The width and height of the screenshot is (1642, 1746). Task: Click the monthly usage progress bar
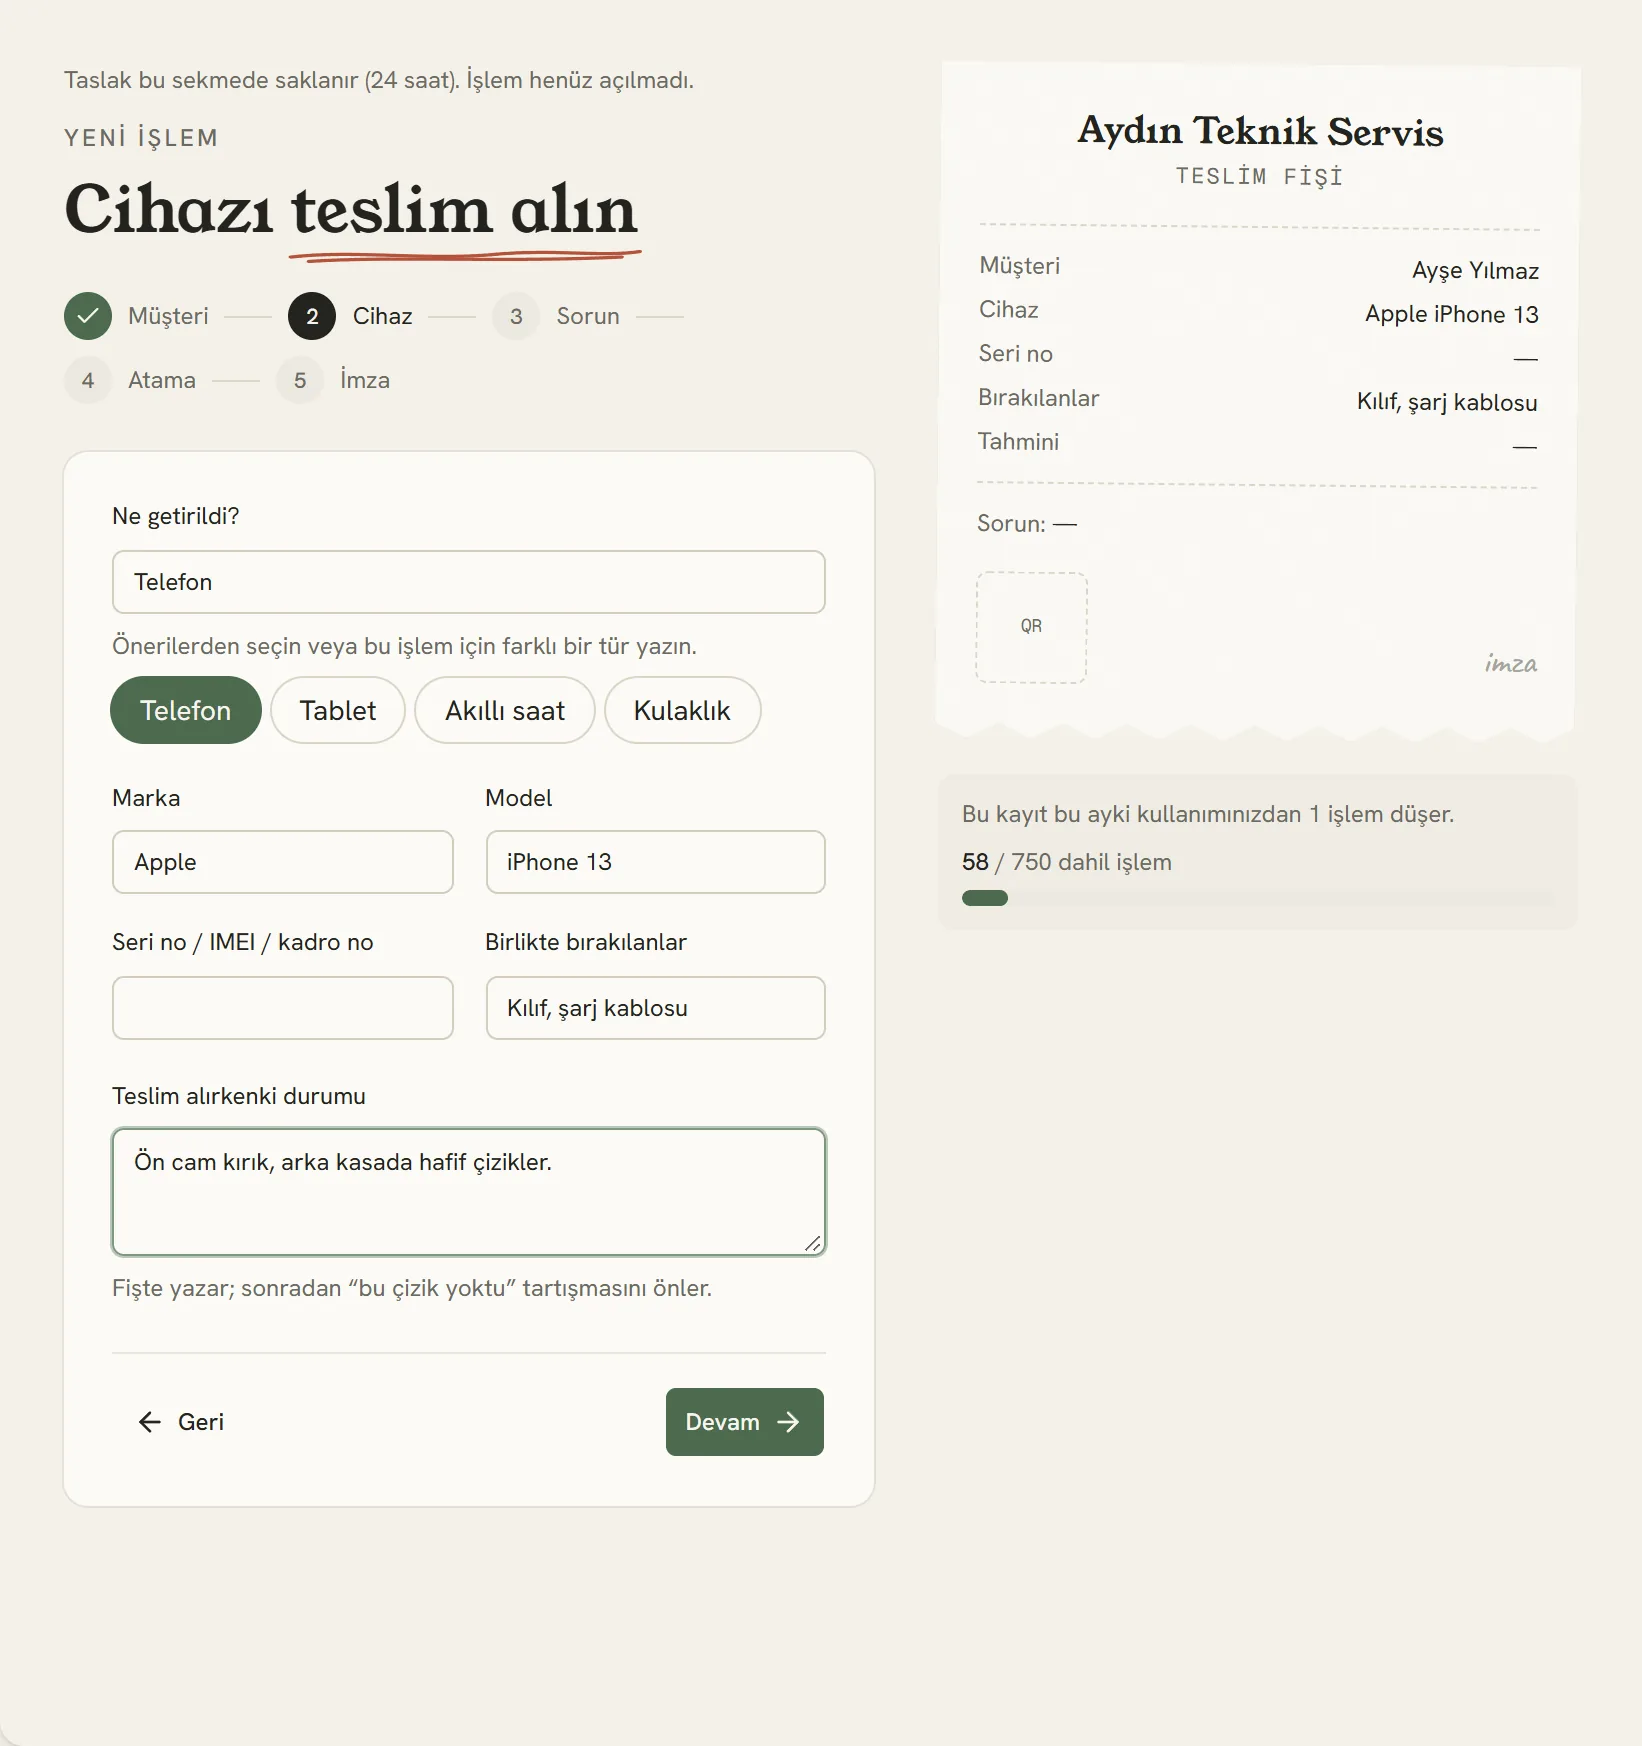pyautogui.click(x=1258, y=898)
